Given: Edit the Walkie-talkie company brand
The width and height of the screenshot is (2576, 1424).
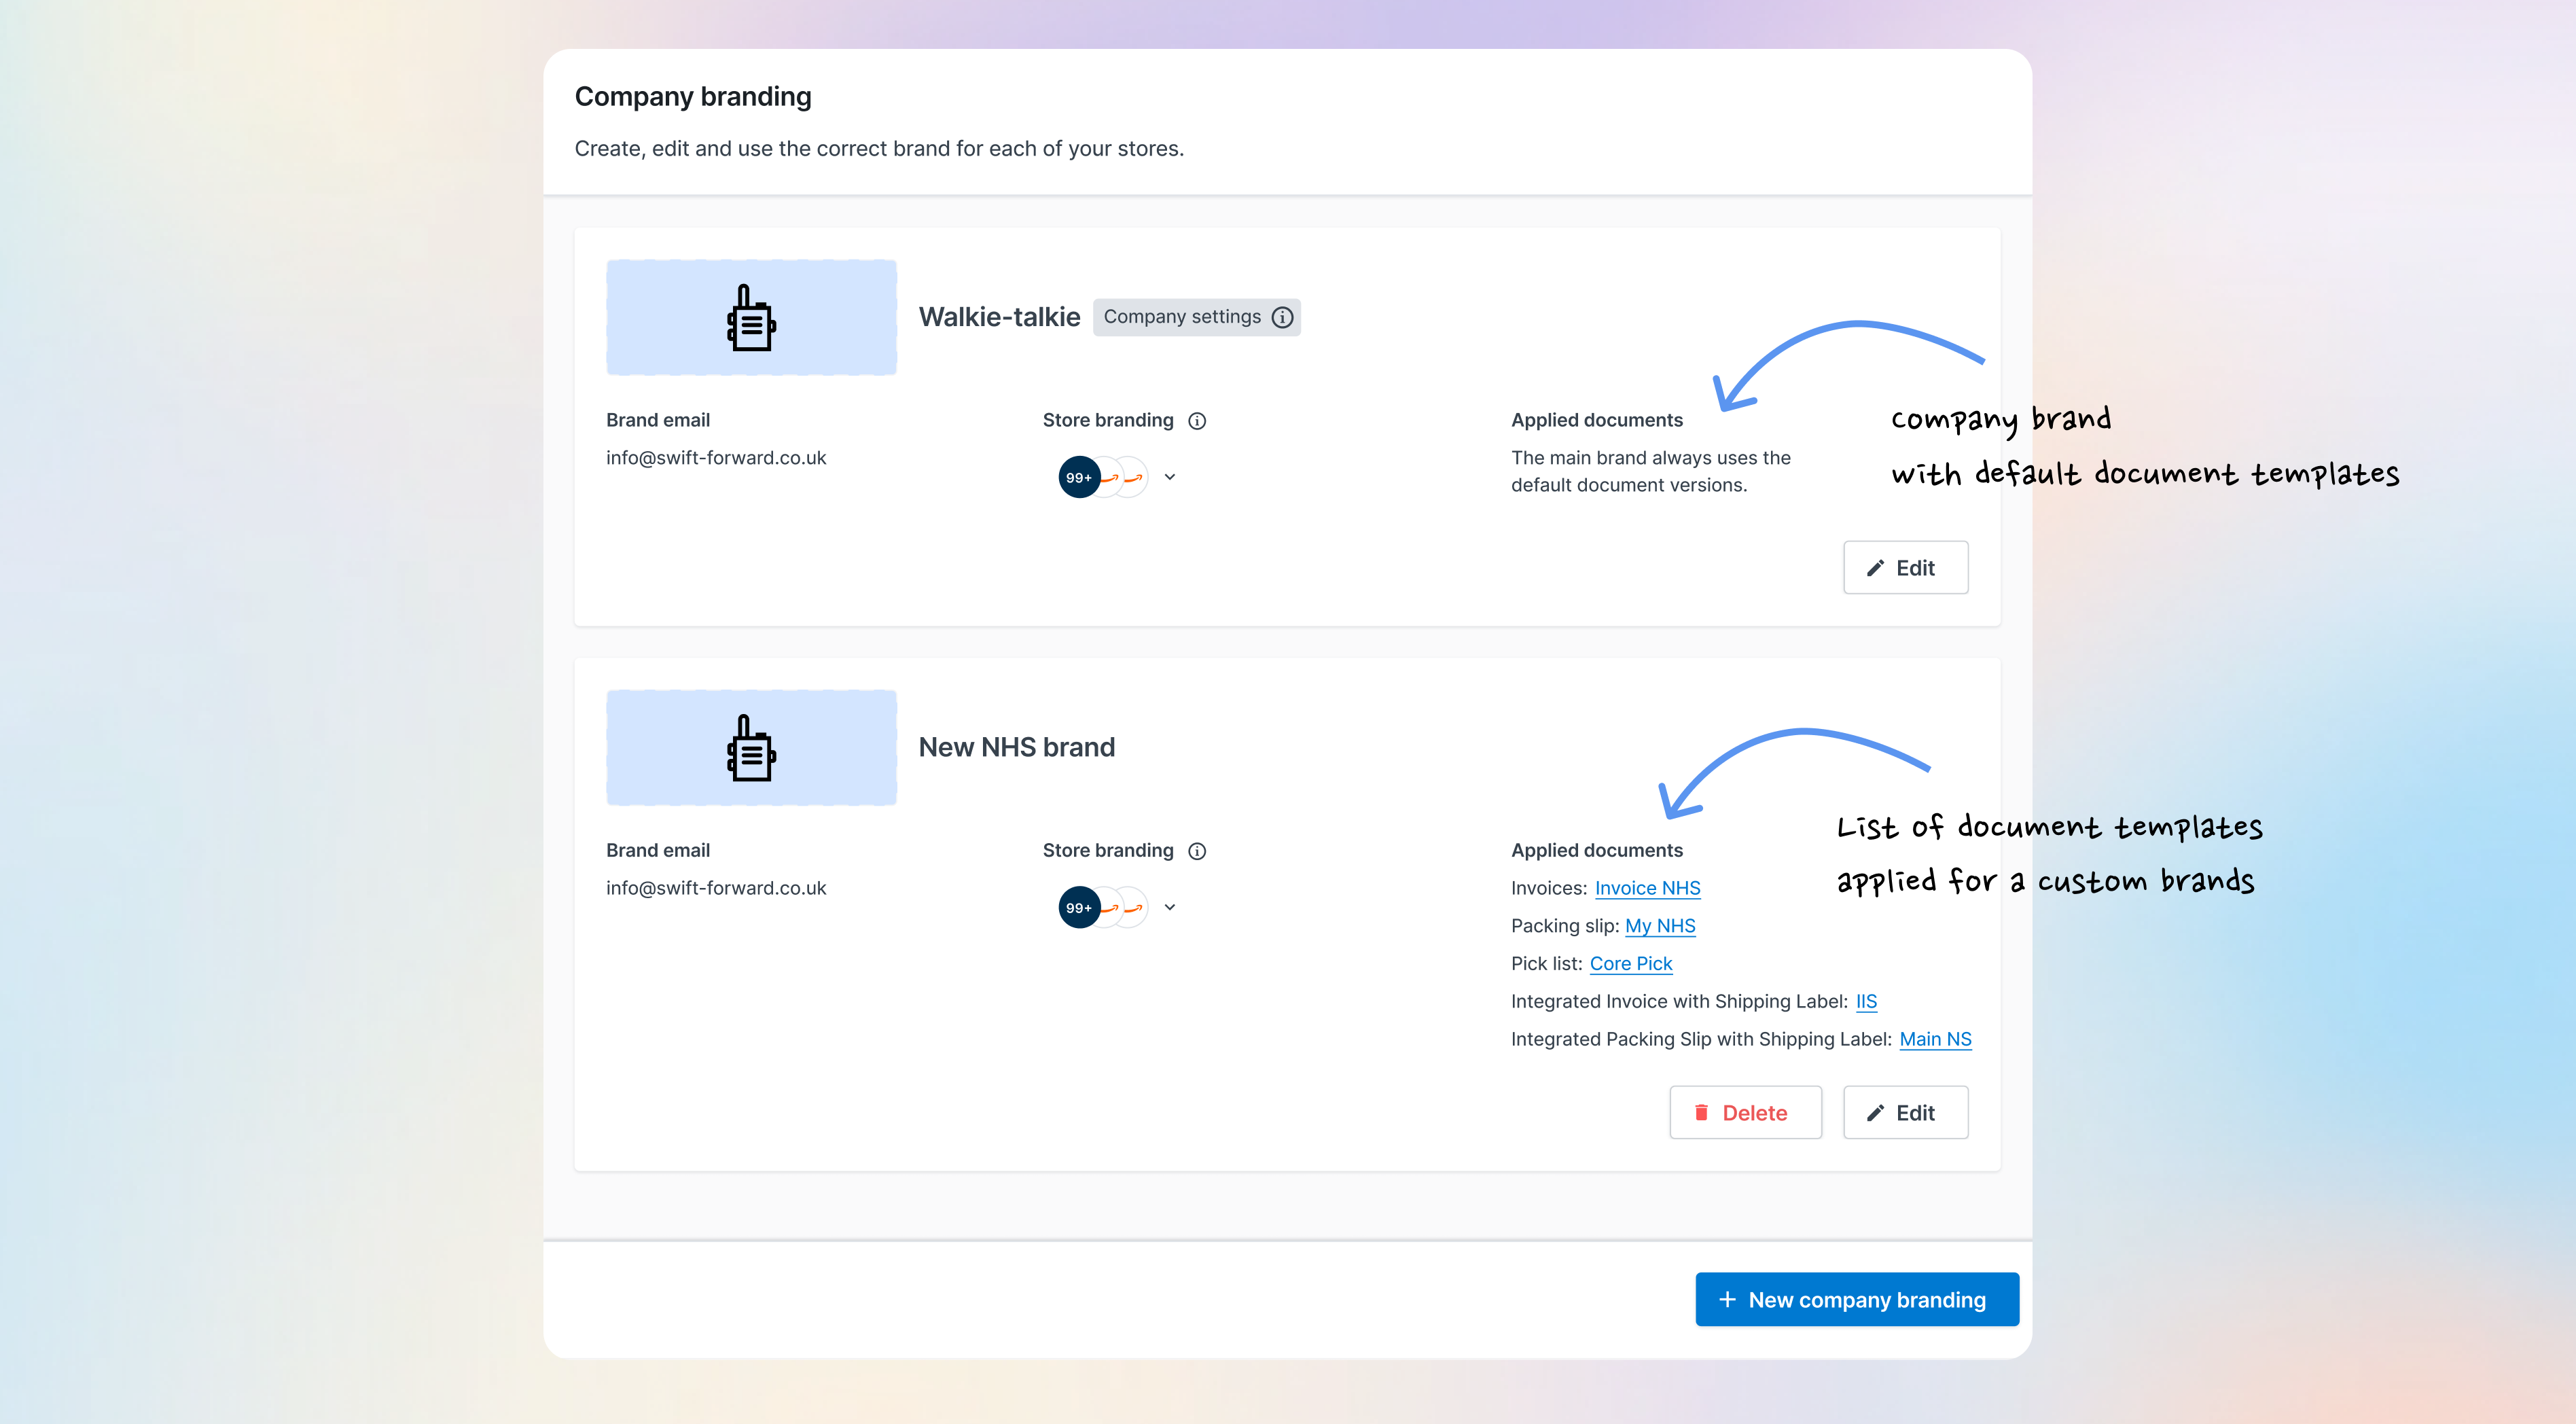Looking at the screenshot, I should click(1905, 568).
